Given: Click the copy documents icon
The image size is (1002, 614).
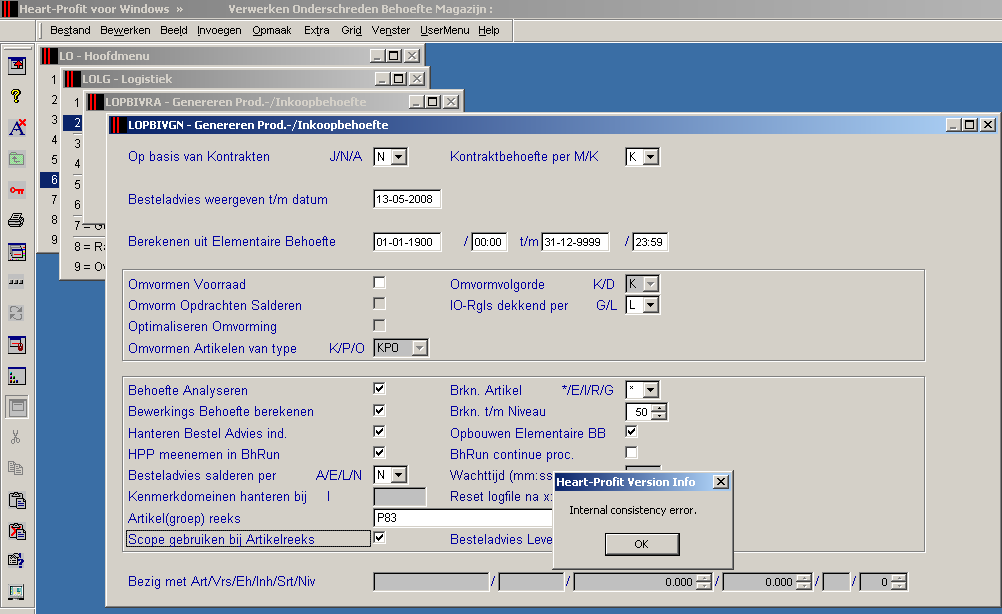Looking at the screenshot, I should click(x=17, y=469).
